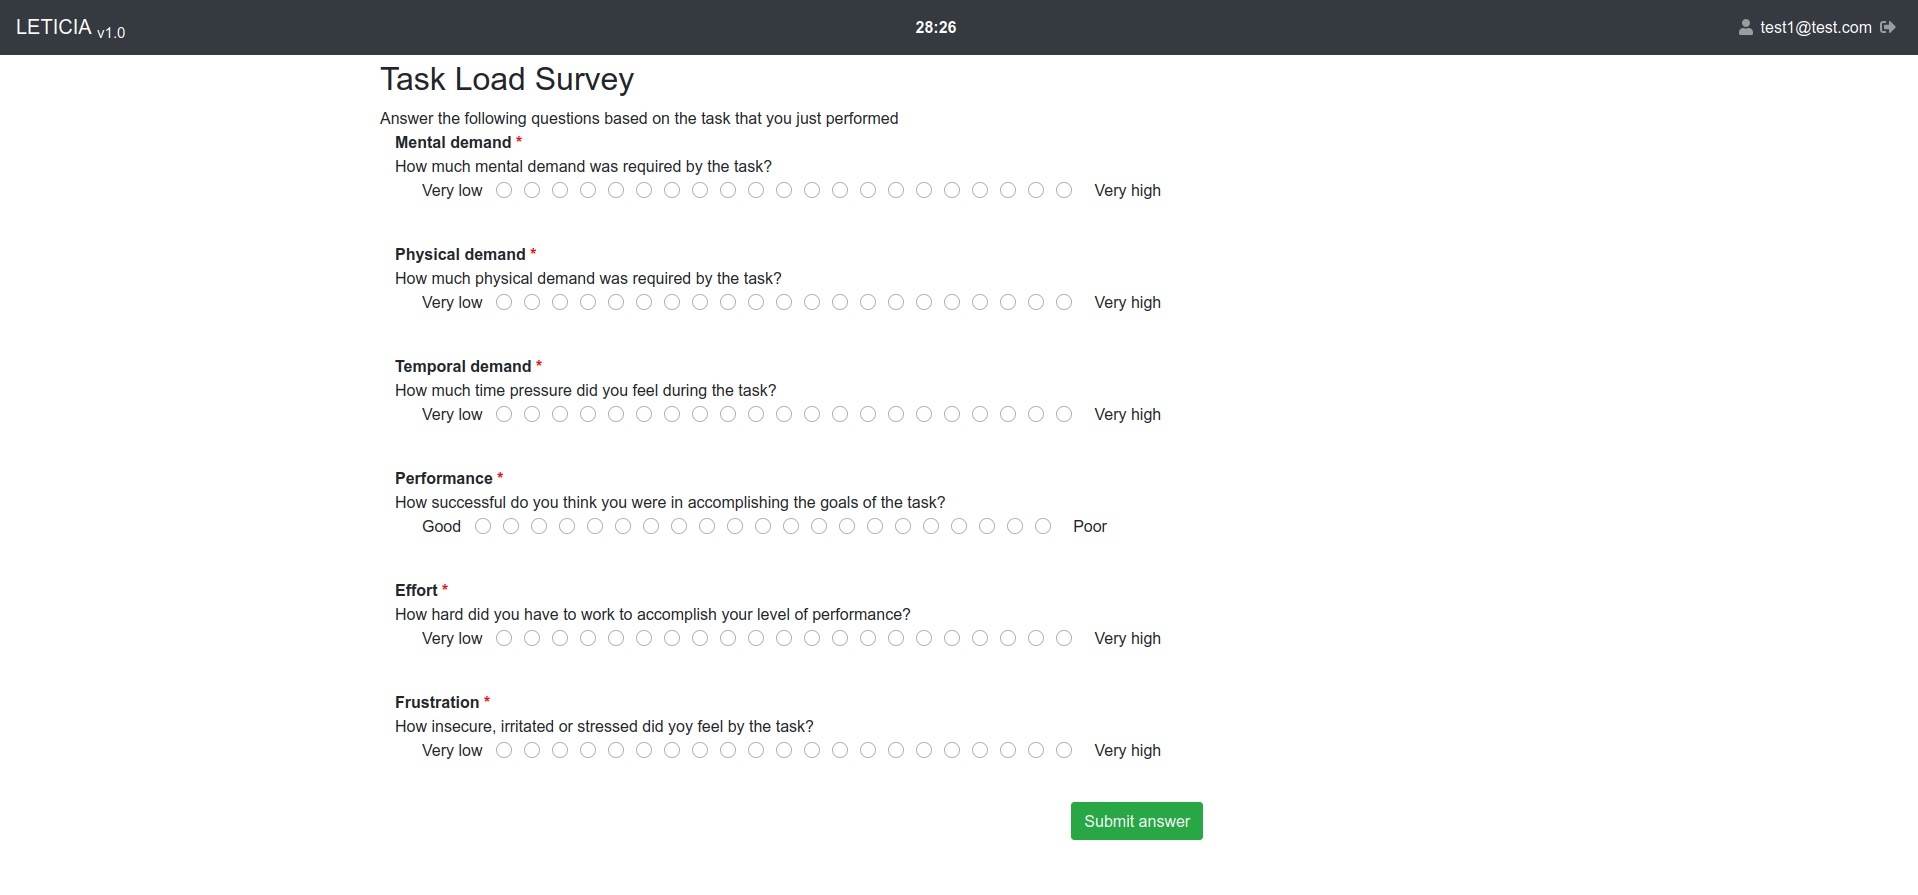Image resolution: width=1918 pixels, height=895 pixels.
Task: Click the 28:26 countdown timer
Action: coord(936,28)
